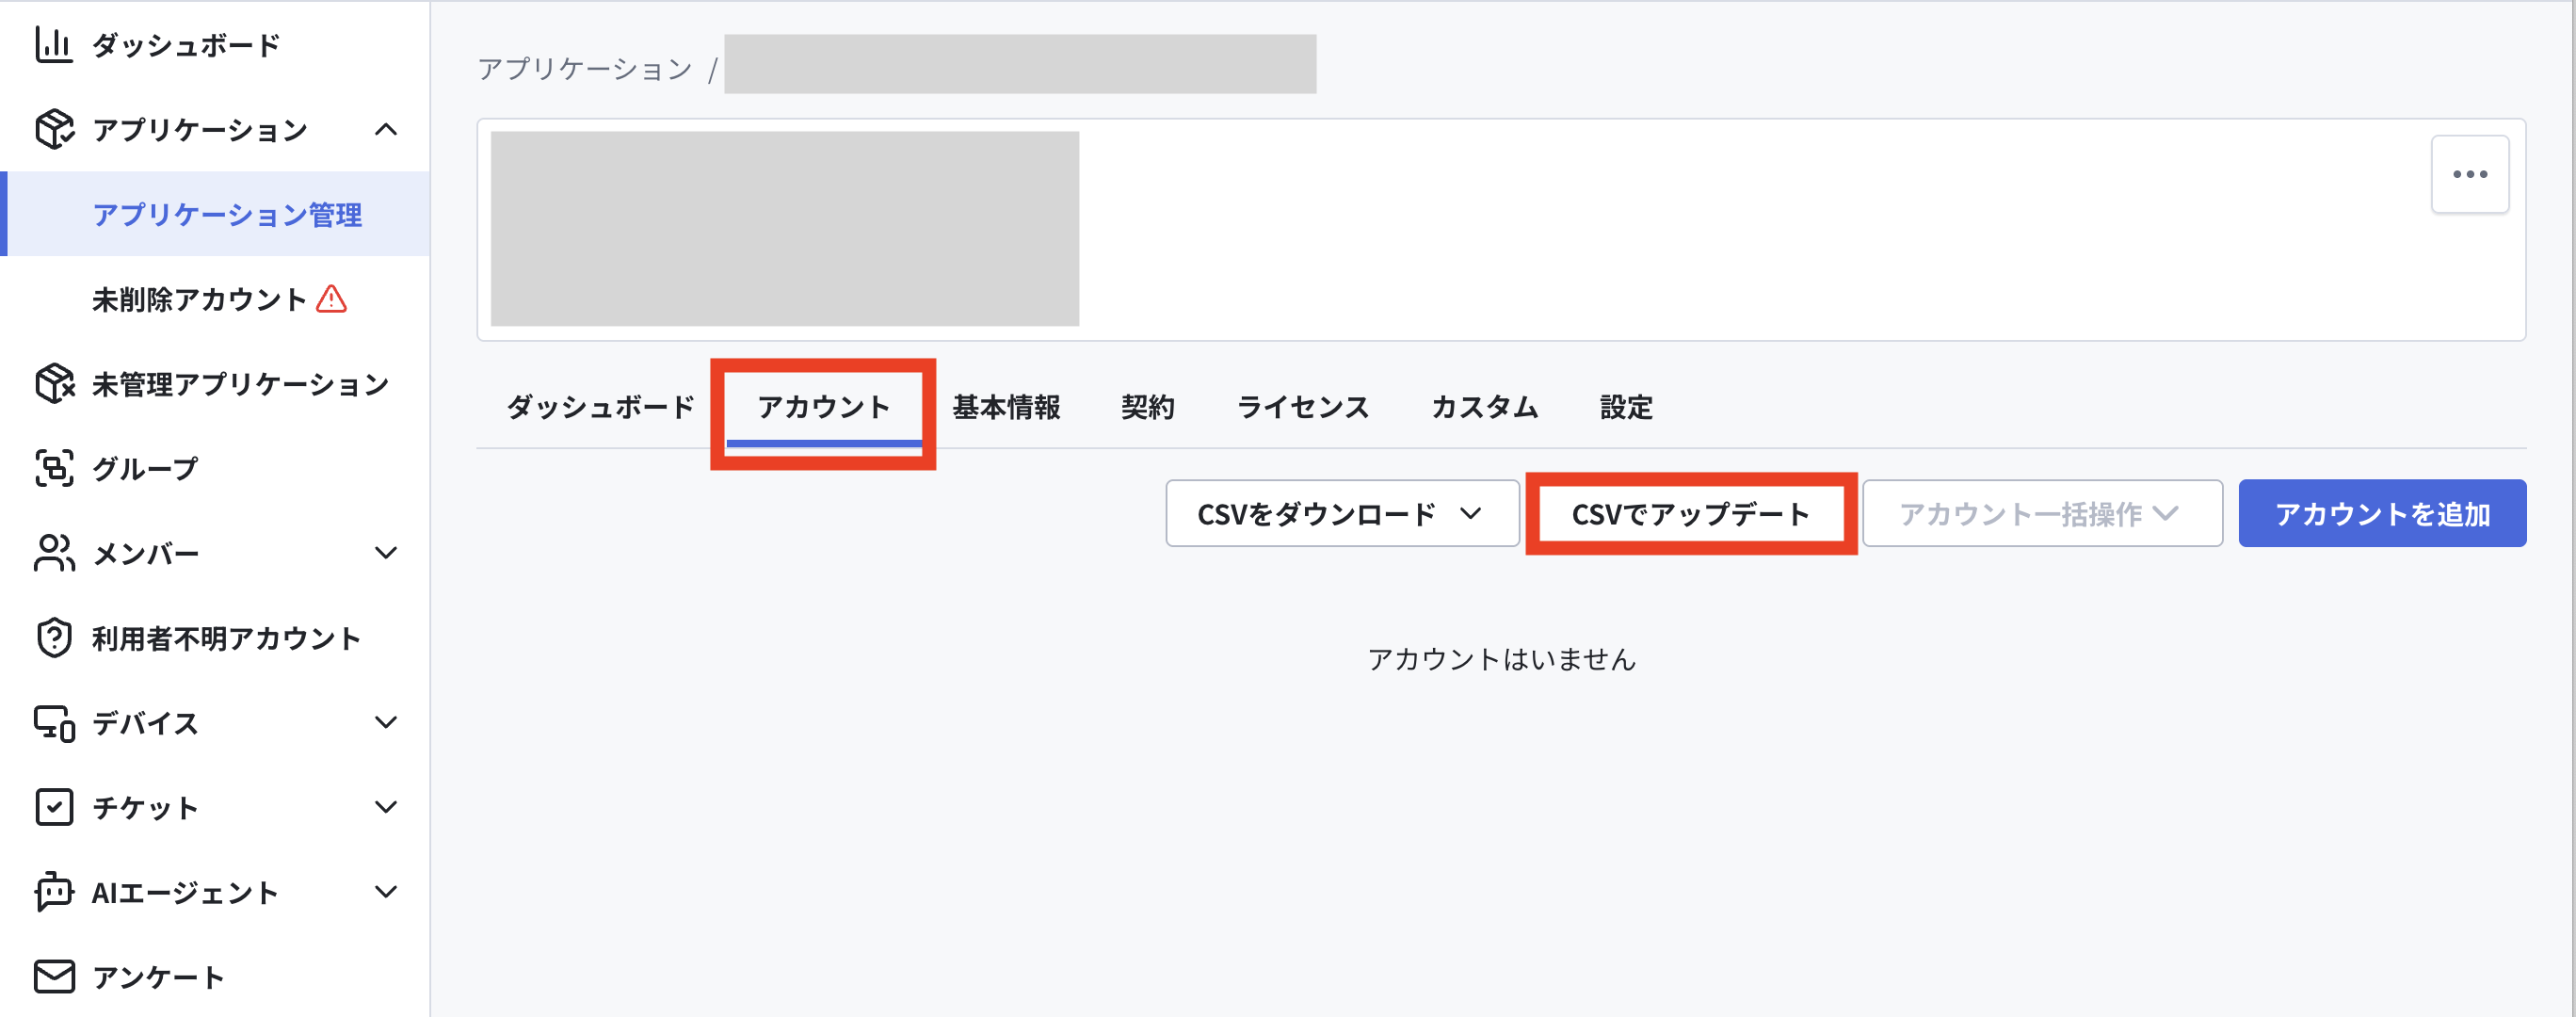The width and height of the screenshot is (2576, 1017).
Task: Open the CSVをダウンロード dropdown
Action: pyautogui.click(x=1342, y=514)
